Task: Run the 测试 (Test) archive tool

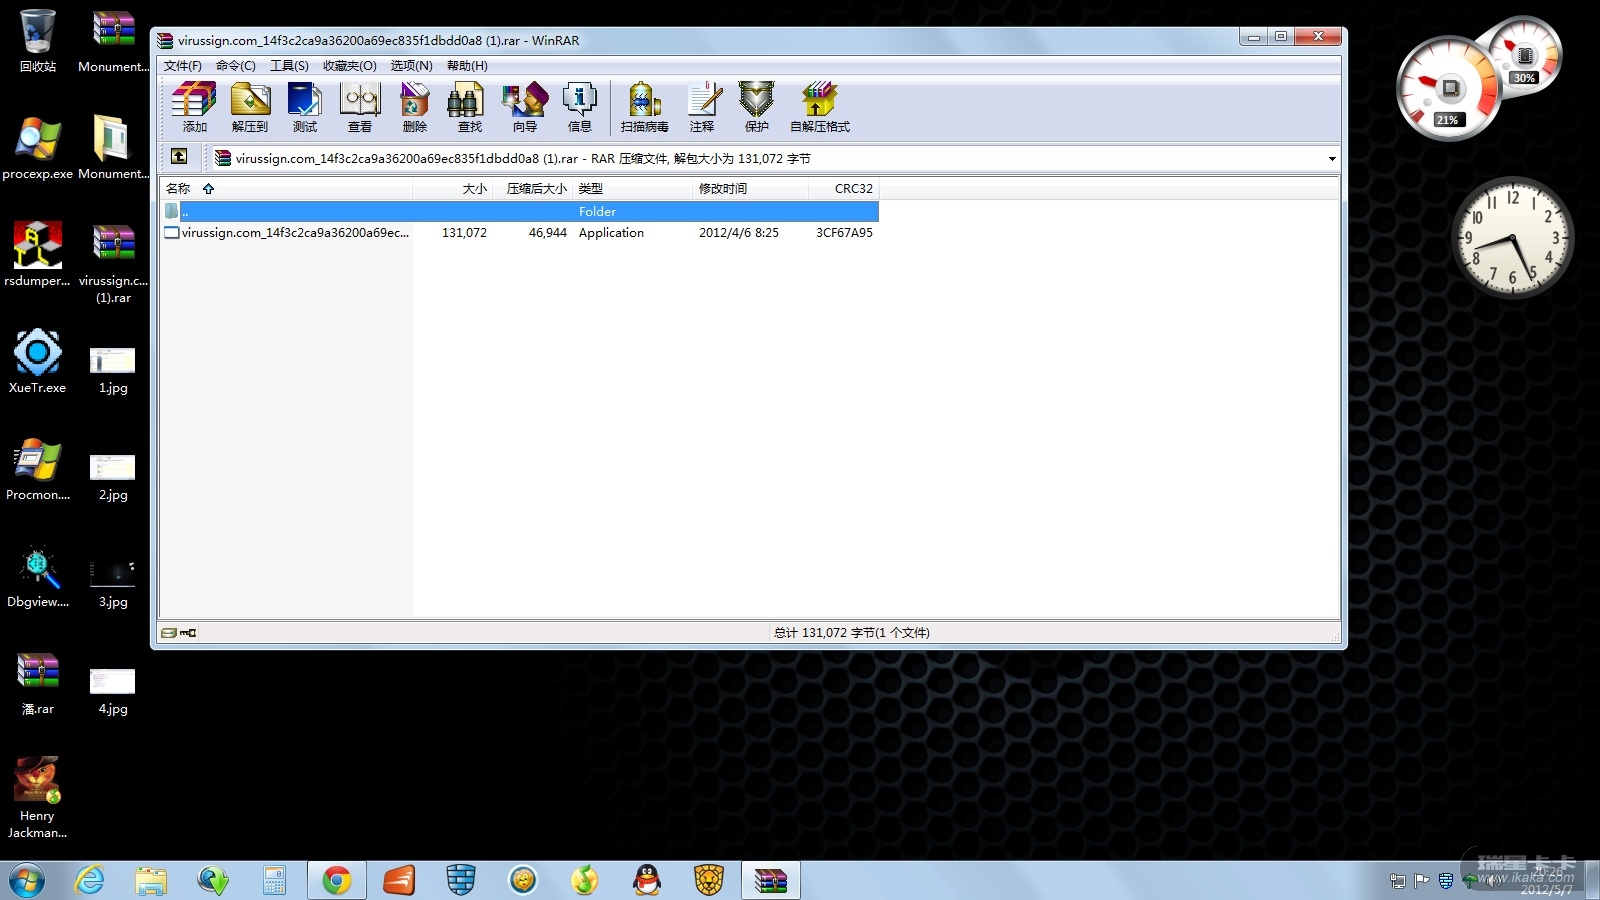Action: click(x=304, y=107)
